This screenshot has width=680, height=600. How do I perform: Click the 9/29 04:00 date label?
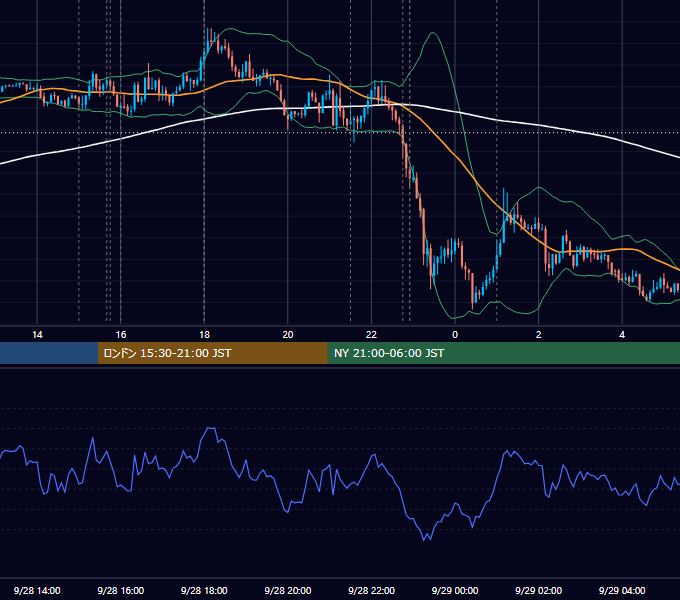tap(622, 590)
